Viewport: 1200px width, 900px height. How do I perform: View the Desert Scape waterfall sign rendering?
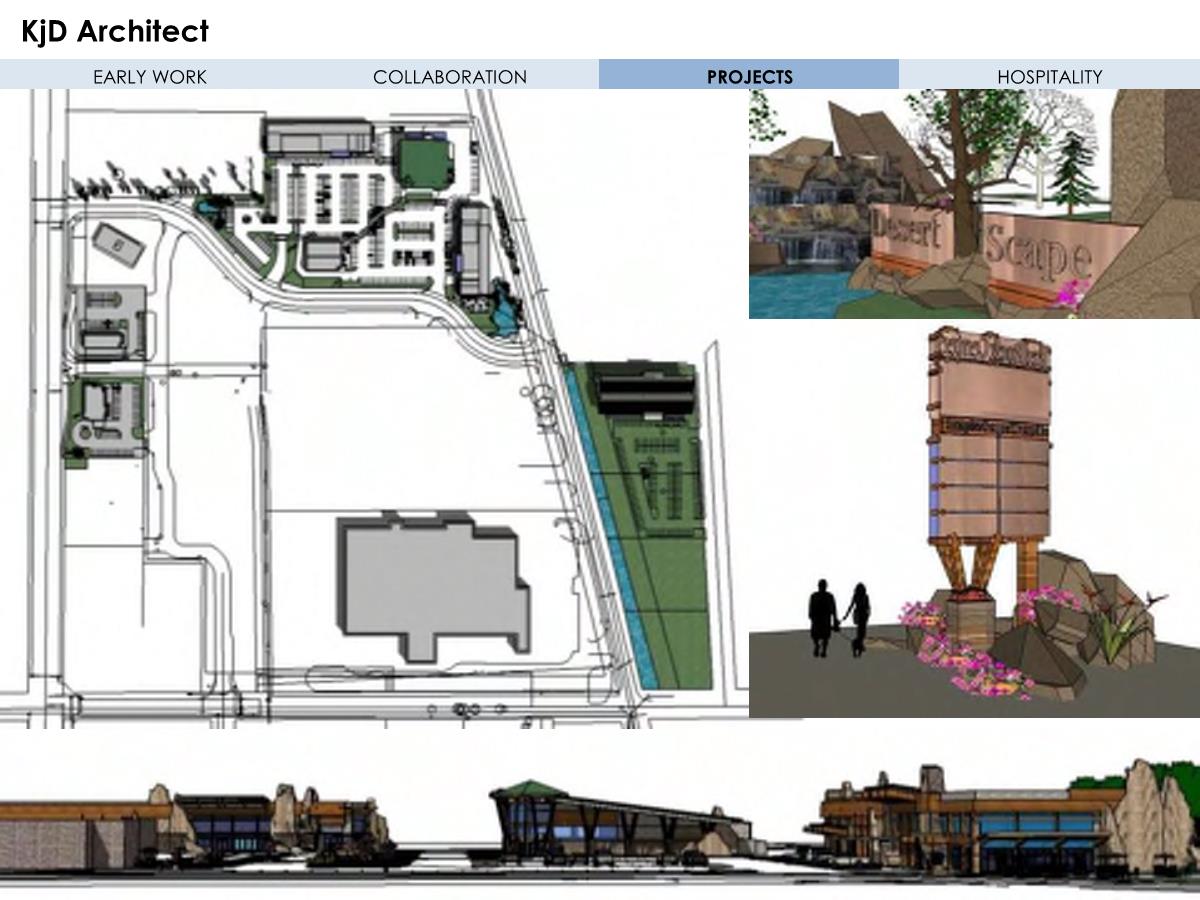[974, 204]
